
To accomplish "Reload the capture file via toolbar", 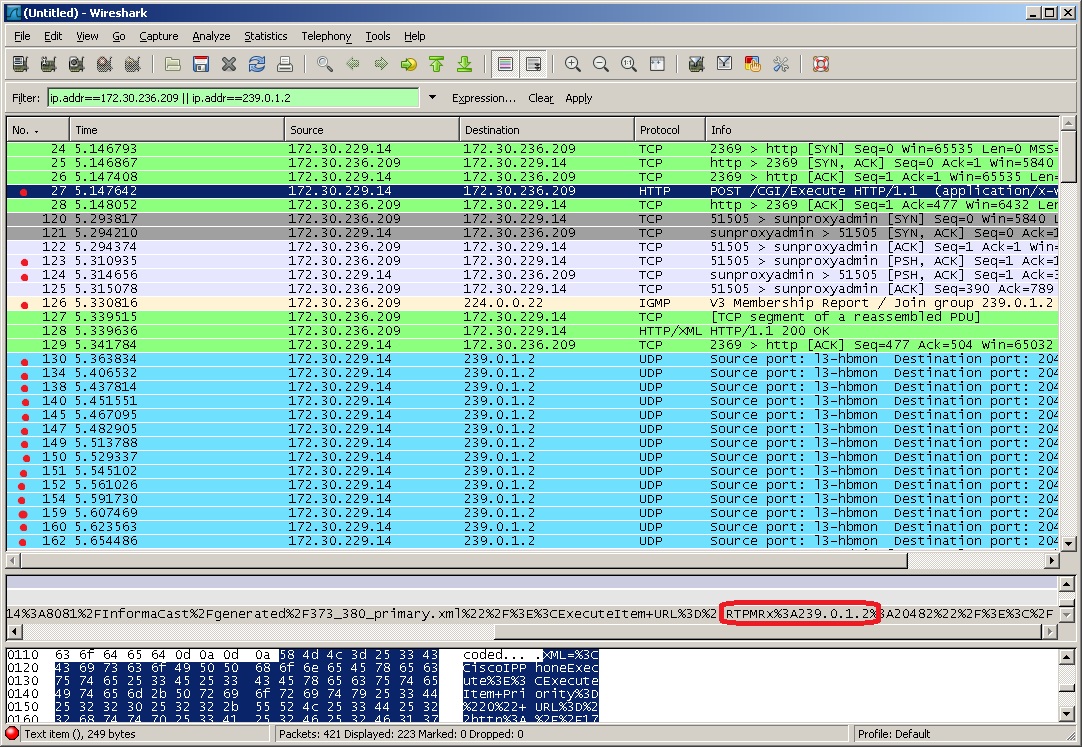I will 257,64.
